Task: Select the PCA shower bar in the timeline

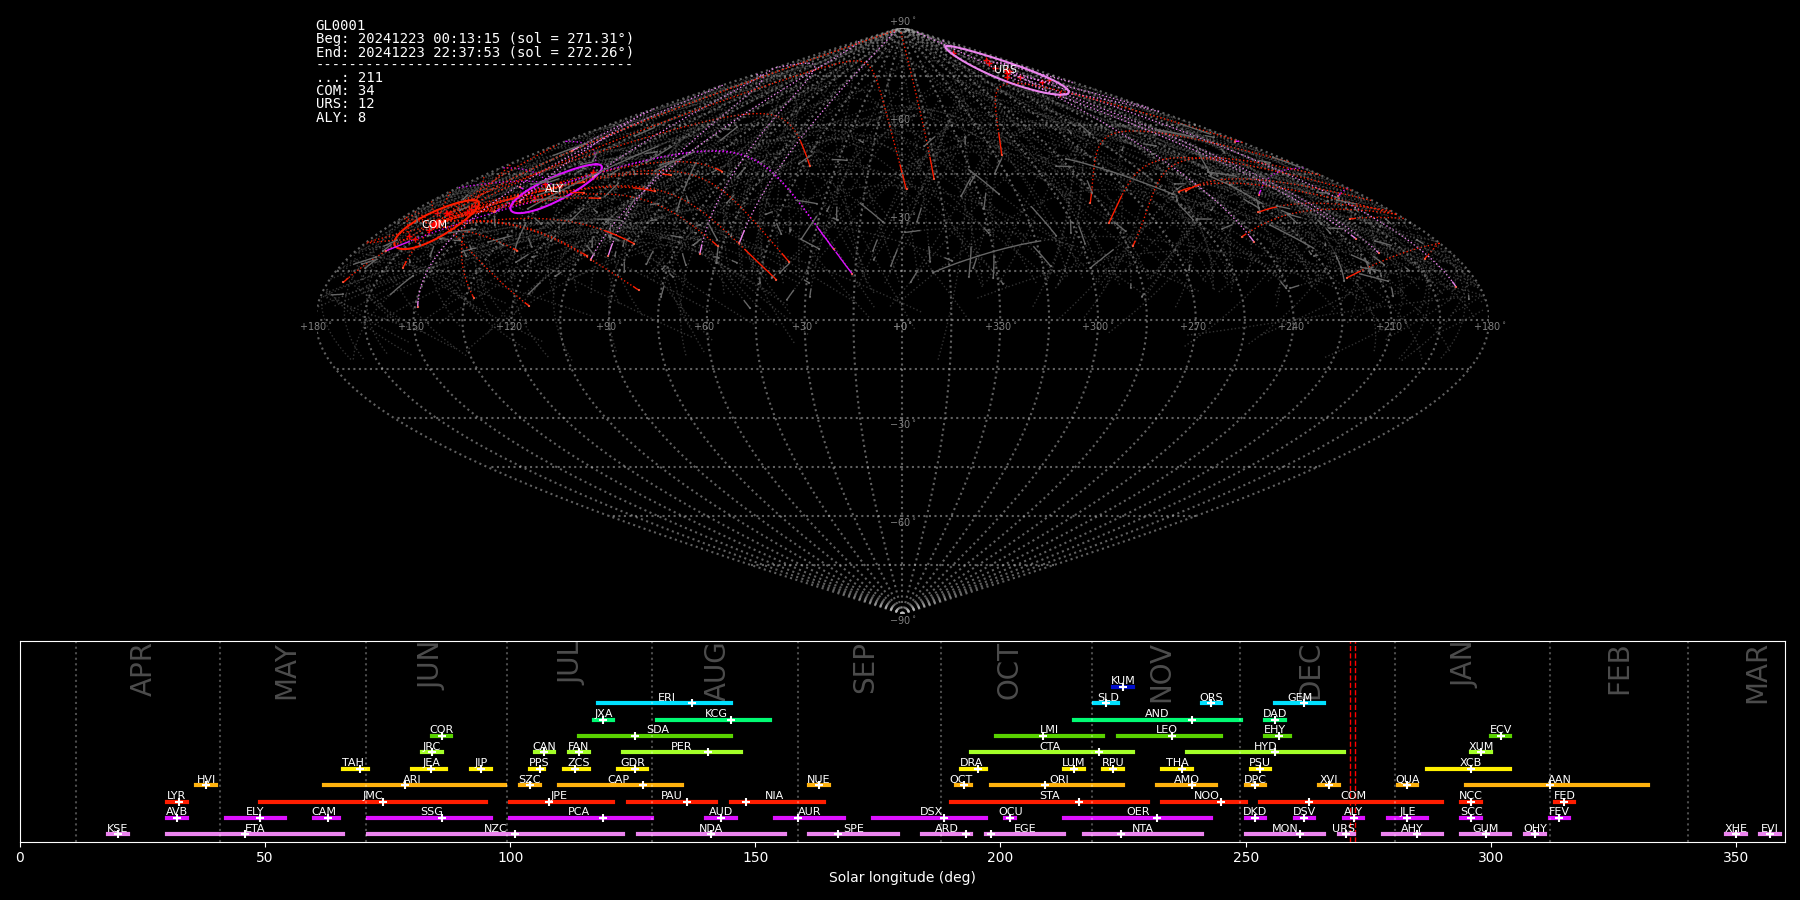Action: click(x=580, y=818)
